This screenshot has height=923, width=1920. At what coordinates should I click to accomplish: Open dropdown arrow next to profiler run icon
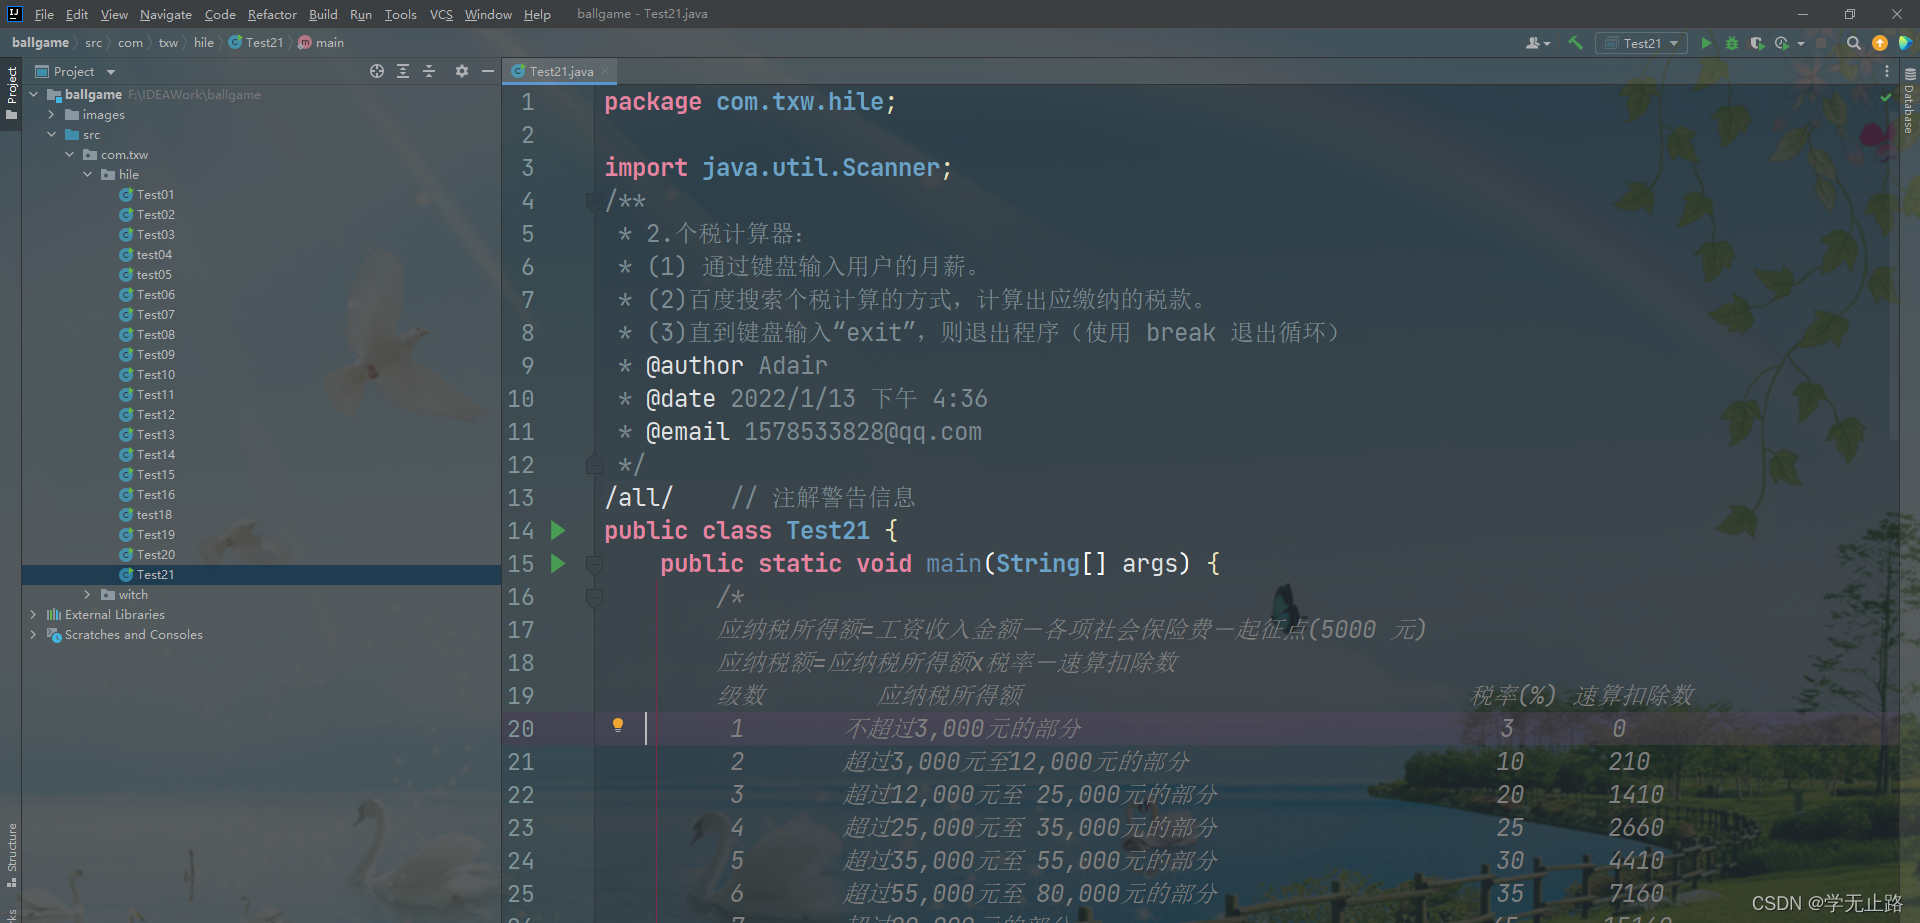point(1800,43)
